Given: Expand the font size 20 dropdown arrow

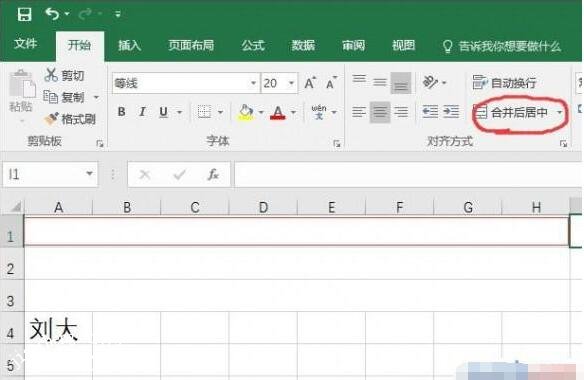Looking at the screenshot, I should click(x=291, y=83).
